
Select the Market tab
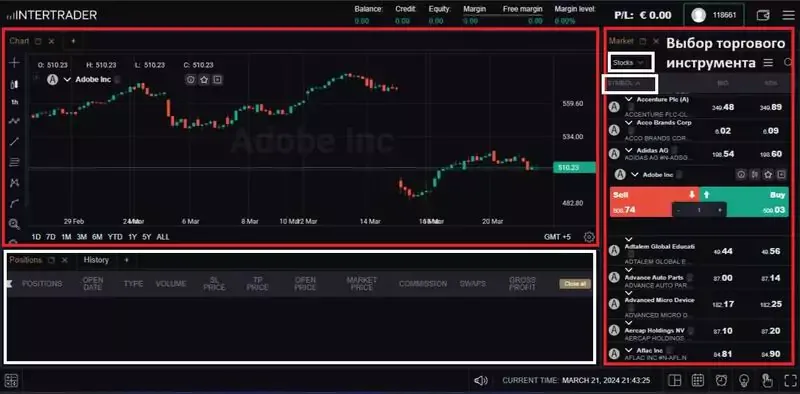[x=621, y=41]
